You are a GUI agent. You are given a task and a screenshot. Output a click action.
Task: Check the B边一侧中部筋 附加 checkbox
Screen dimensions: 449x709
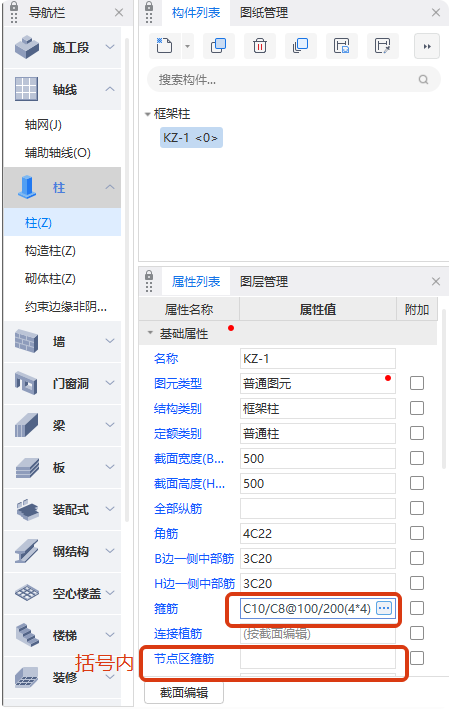click(417, 558)
